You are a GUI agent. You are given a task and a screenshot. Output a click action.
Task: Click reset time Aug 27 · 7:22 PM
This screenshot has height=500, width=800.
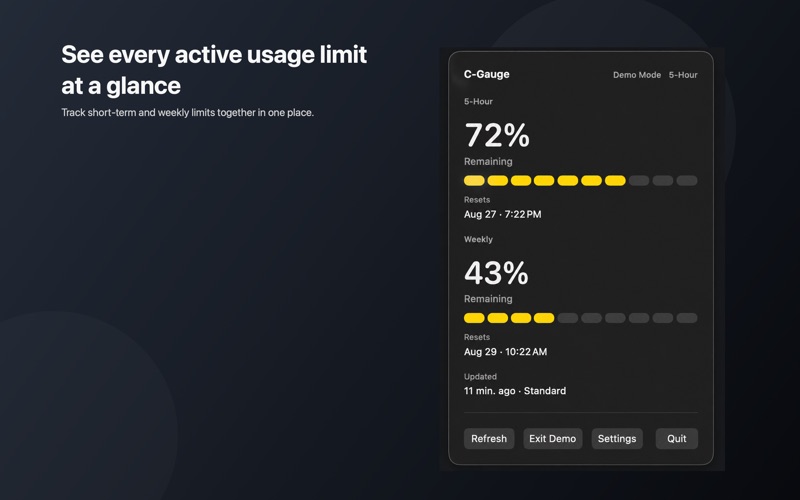(x=503, y=214)
